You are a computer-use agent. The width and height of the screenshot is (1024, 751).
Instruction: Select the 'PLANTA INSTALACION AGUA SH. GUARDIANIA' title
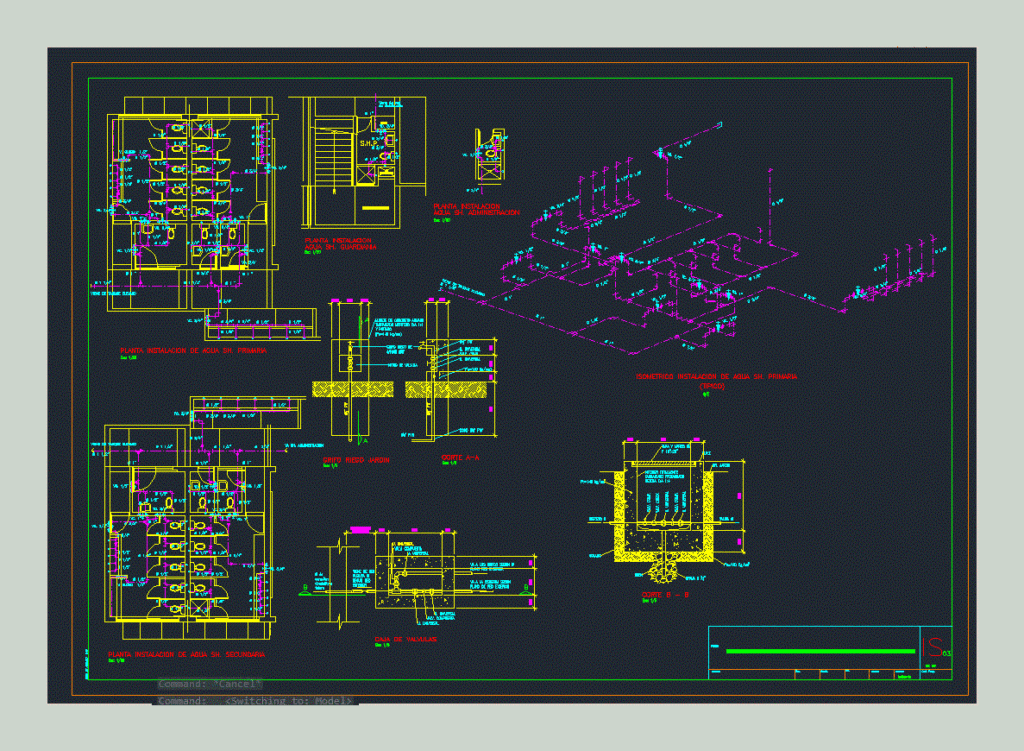click(x=340, y=244)
